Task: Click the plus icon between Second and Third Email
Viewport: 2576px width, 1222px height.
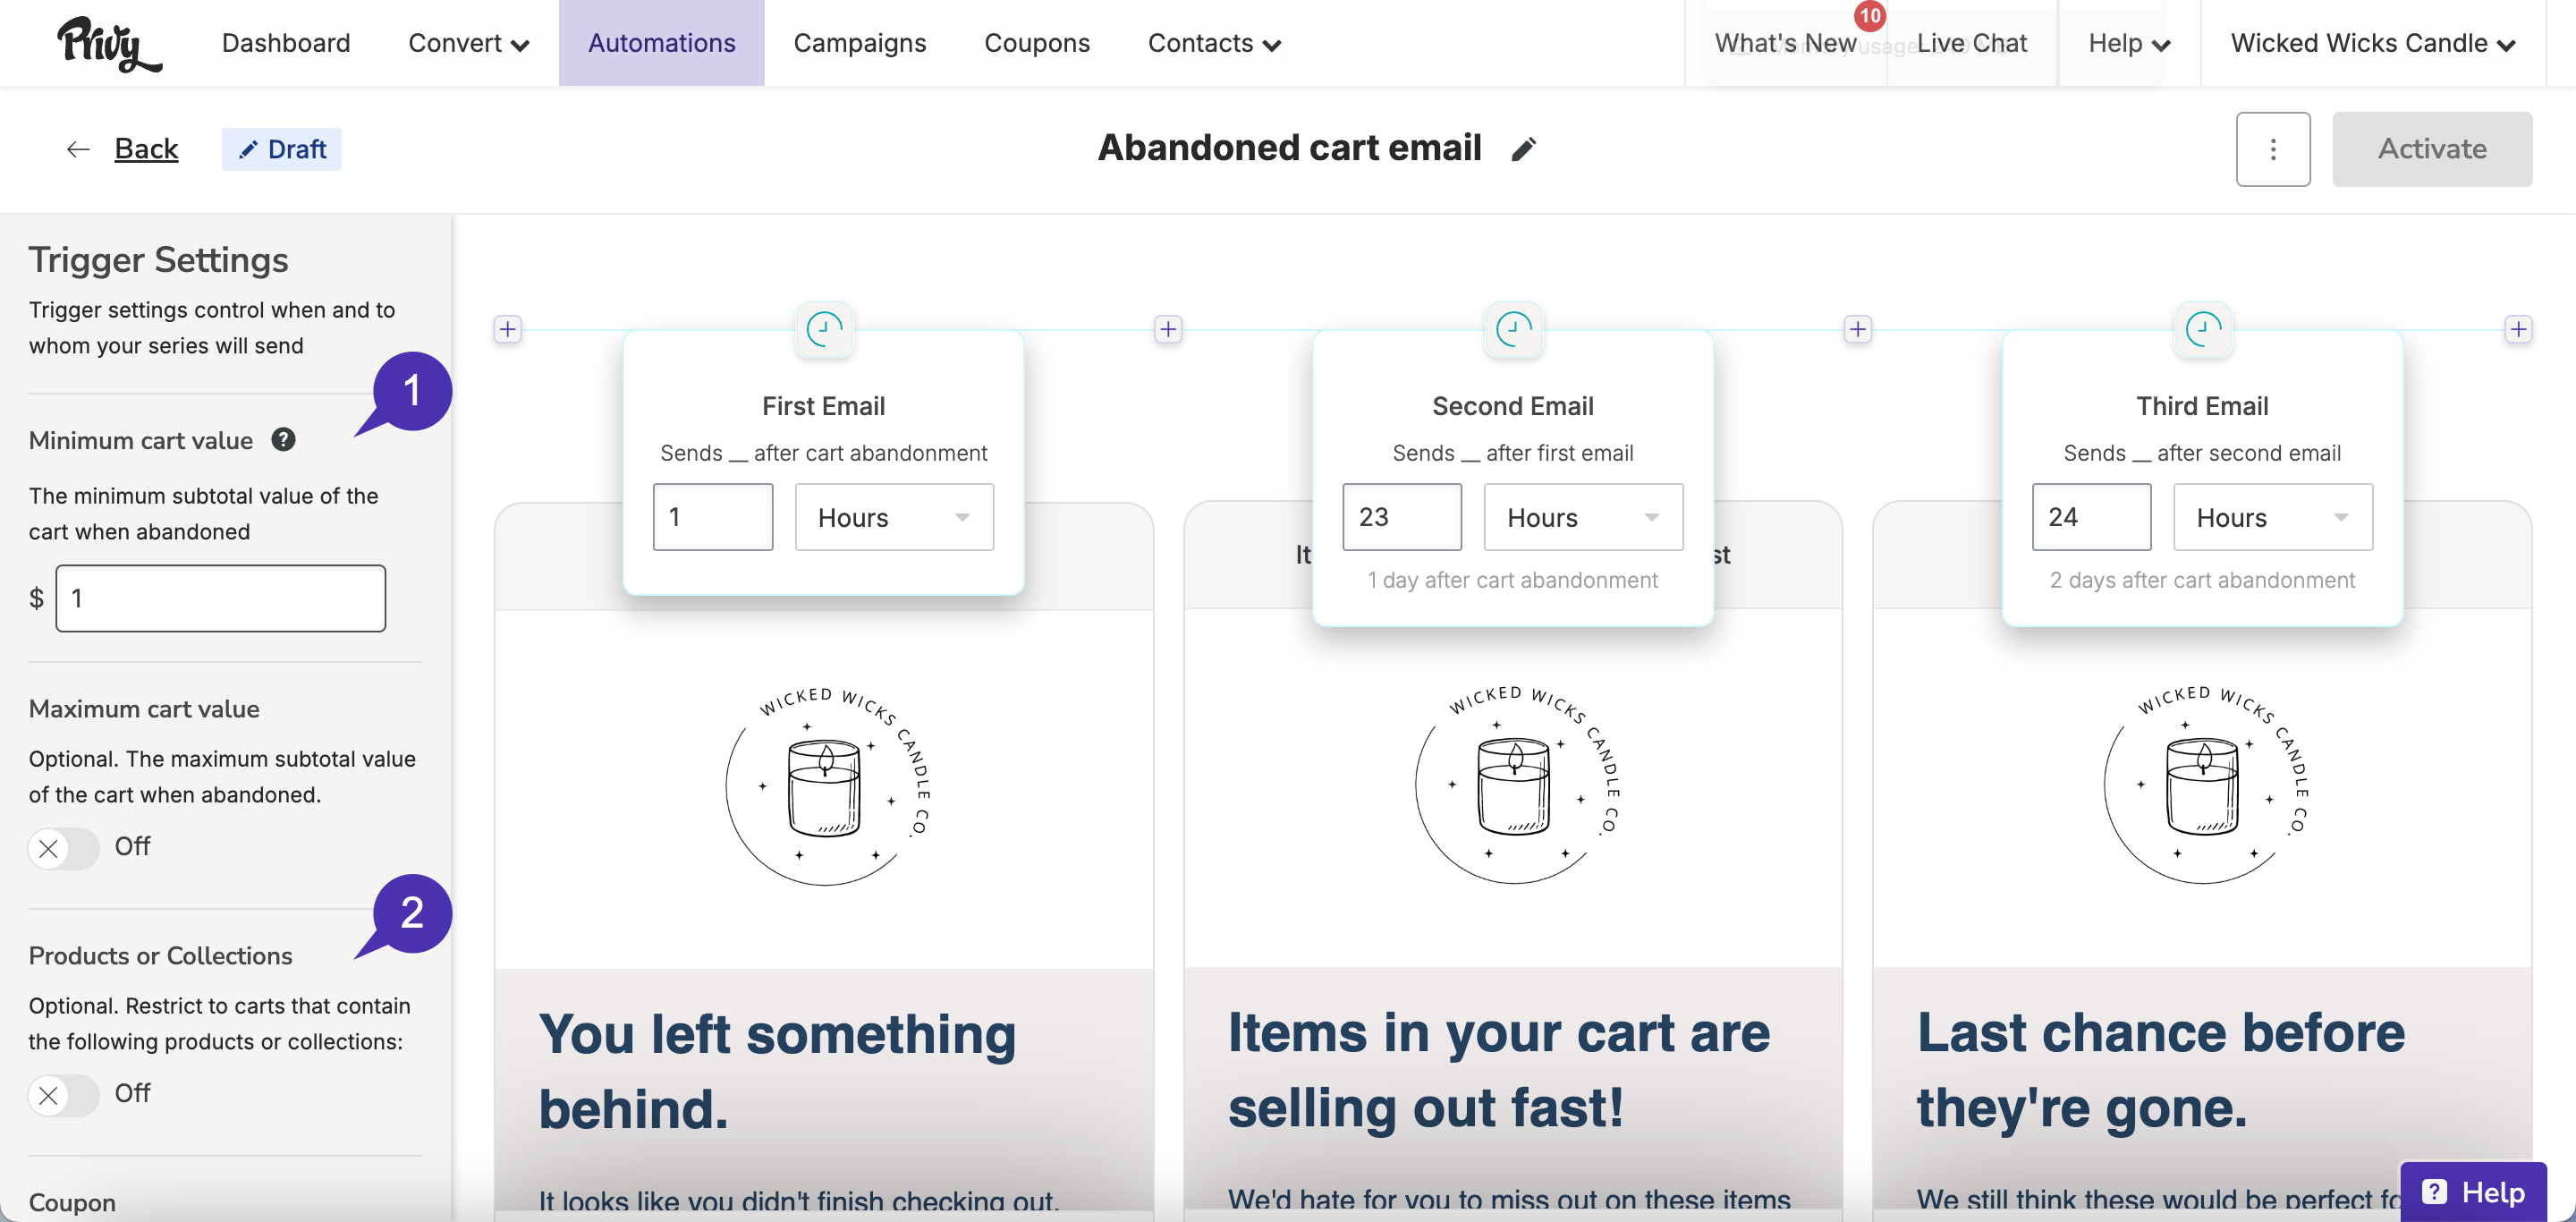Action: coord(1857,329)
